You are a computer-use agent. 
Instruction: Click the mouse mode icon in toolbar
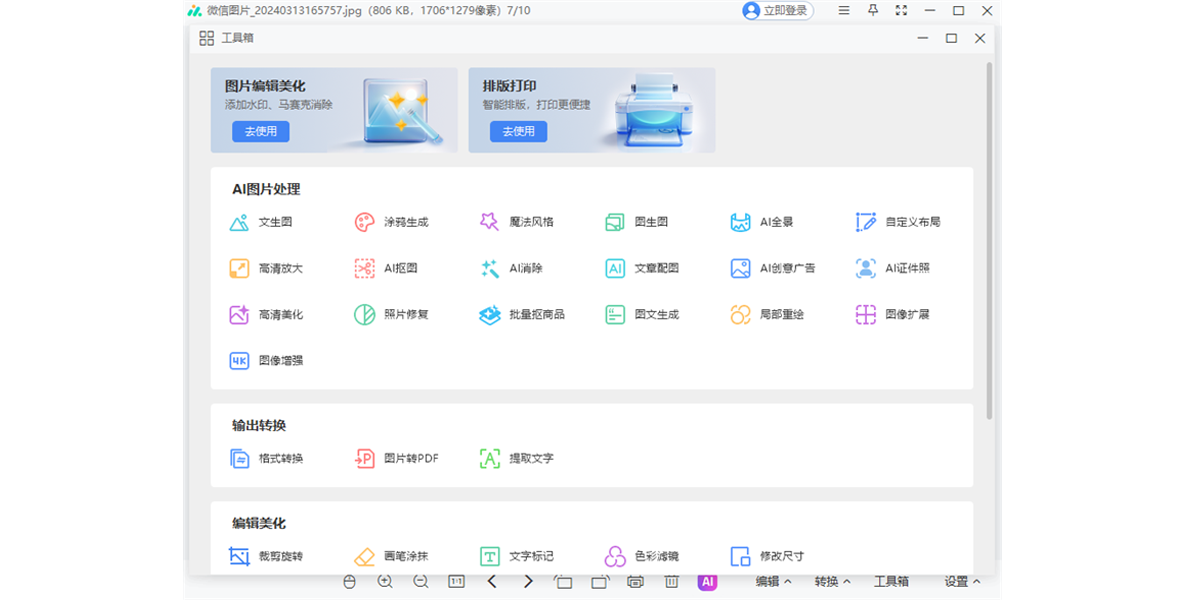(x=349, y=582)
